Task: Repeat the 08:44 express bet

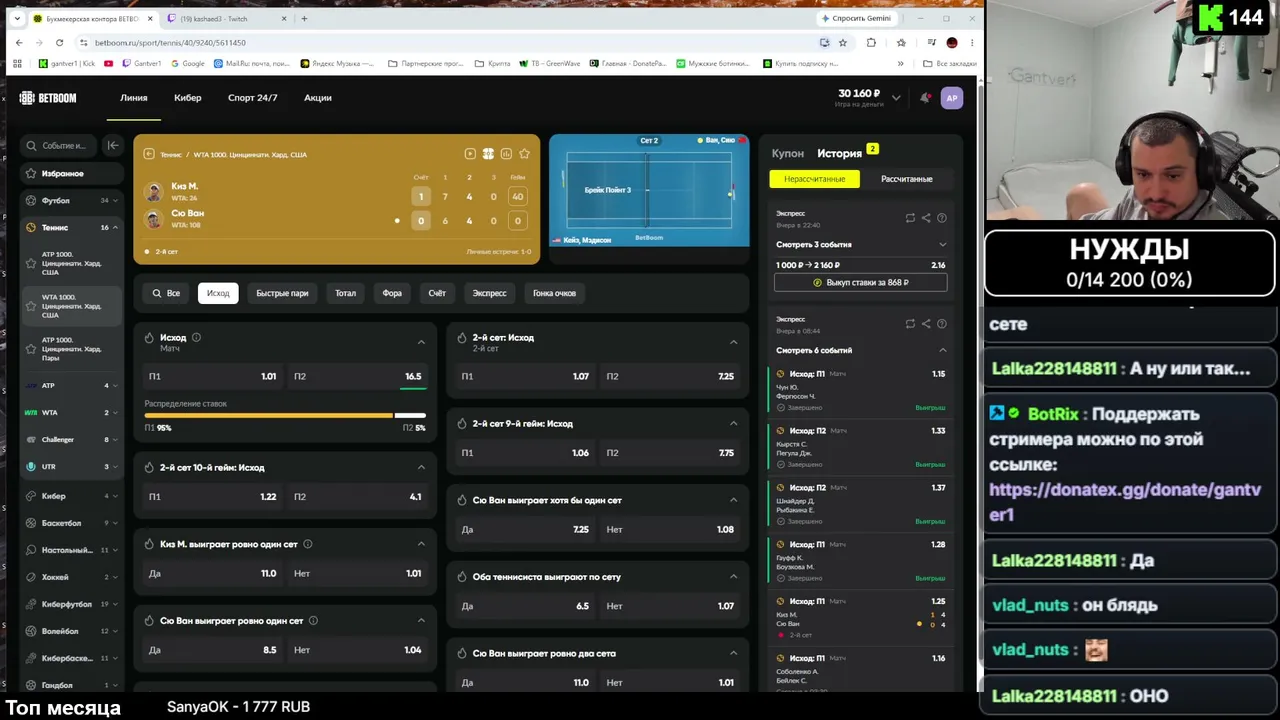Action: (x=910, y=324)
